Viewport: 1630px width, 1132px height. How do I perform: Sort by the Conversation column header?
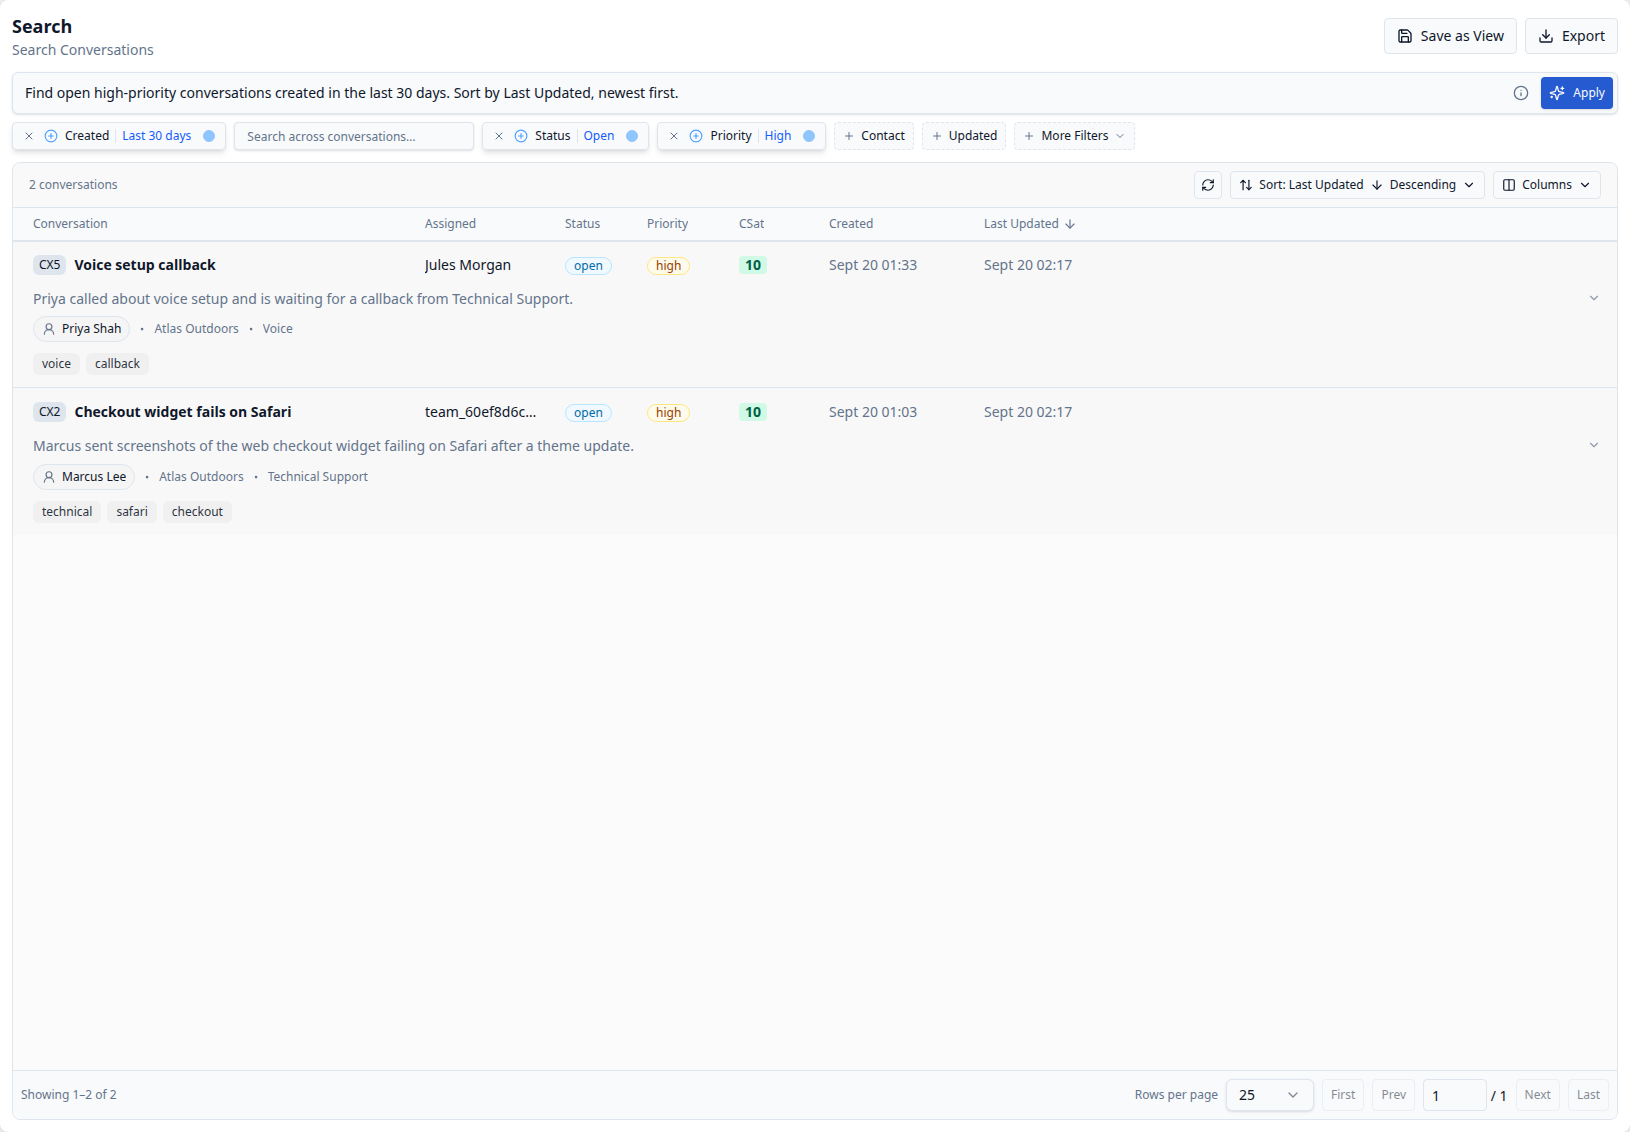[x=70, y=224]
